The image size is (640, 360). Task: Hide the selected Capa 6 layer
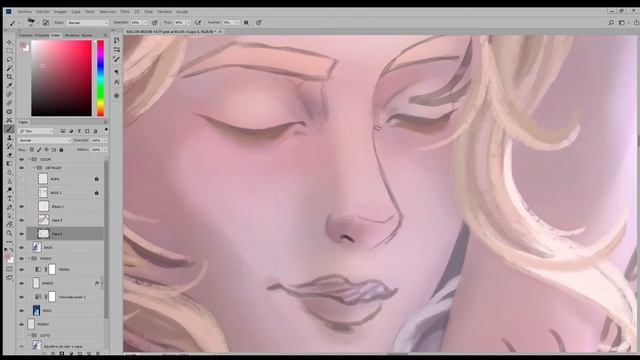click(x=22, y=234)
